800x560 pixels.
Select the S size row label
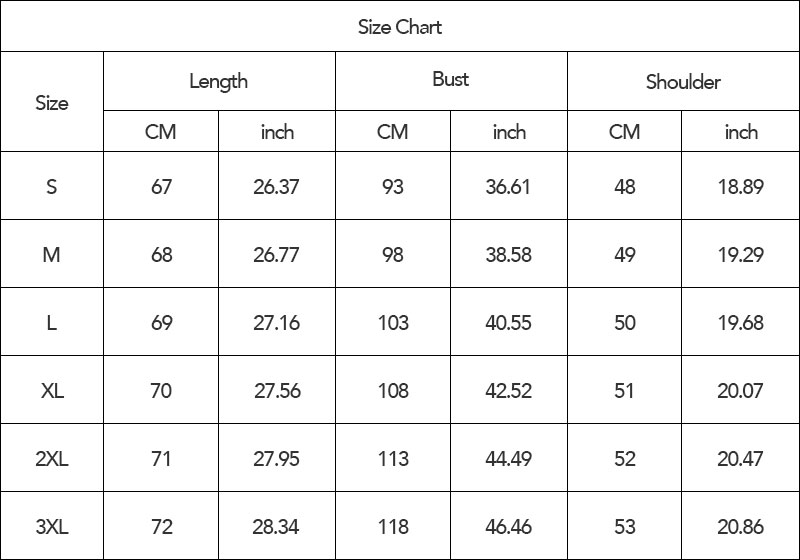coord(52,187)
